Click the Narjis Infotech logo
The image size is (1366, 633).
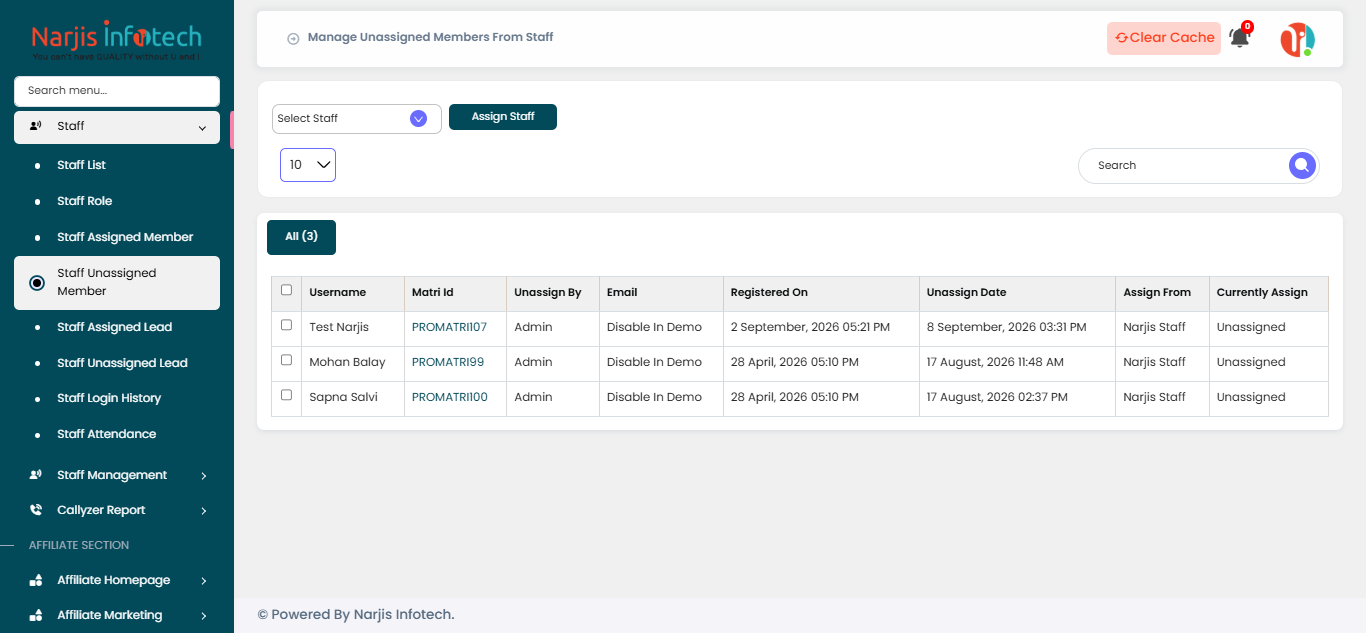coord(116,40)
